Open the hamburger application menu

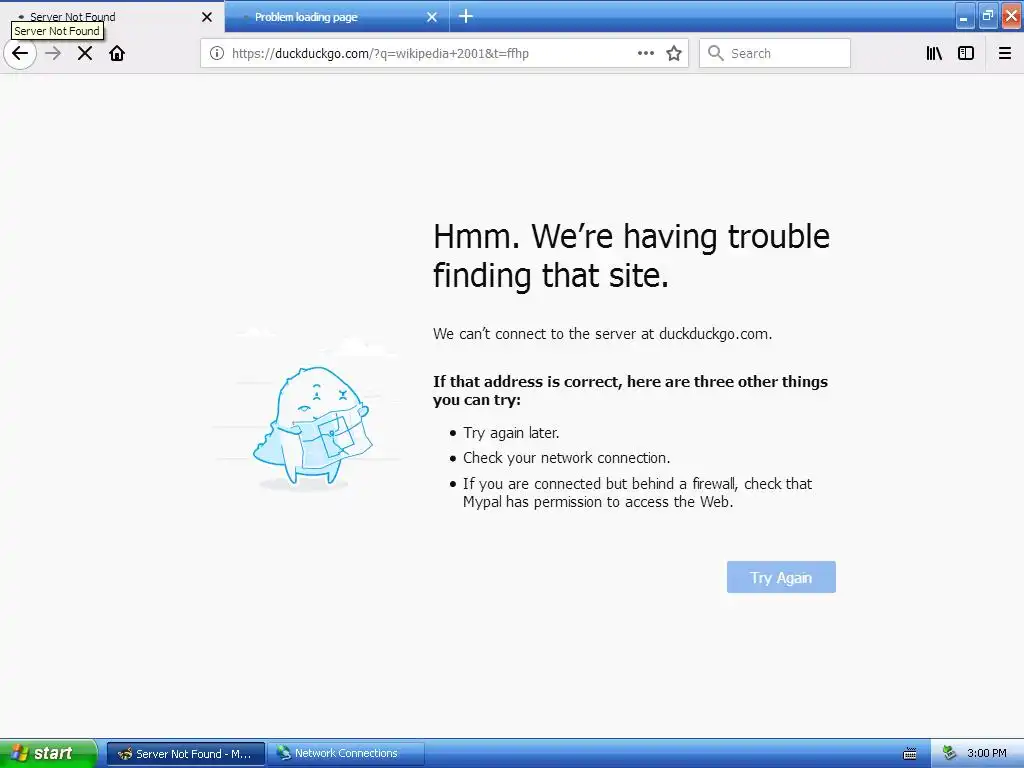pos(1005,53)
